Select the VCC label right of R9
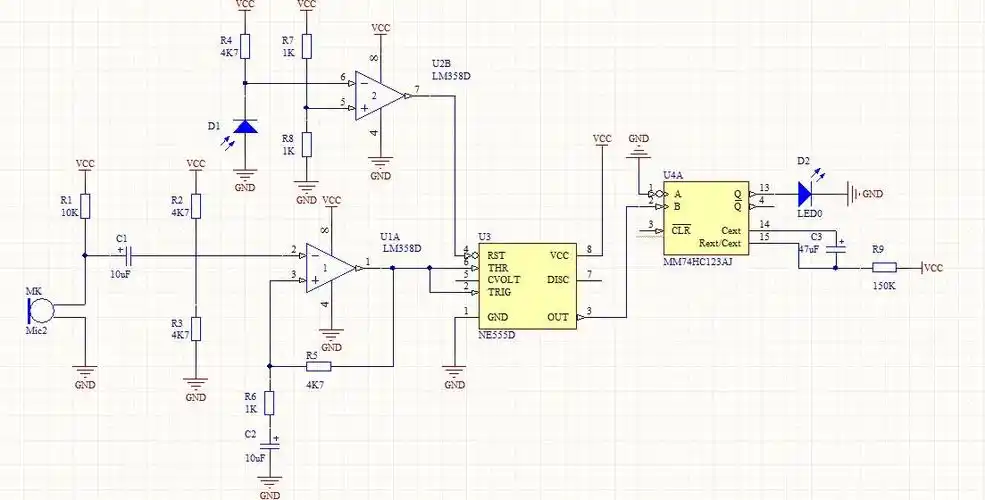 [934, 268]
